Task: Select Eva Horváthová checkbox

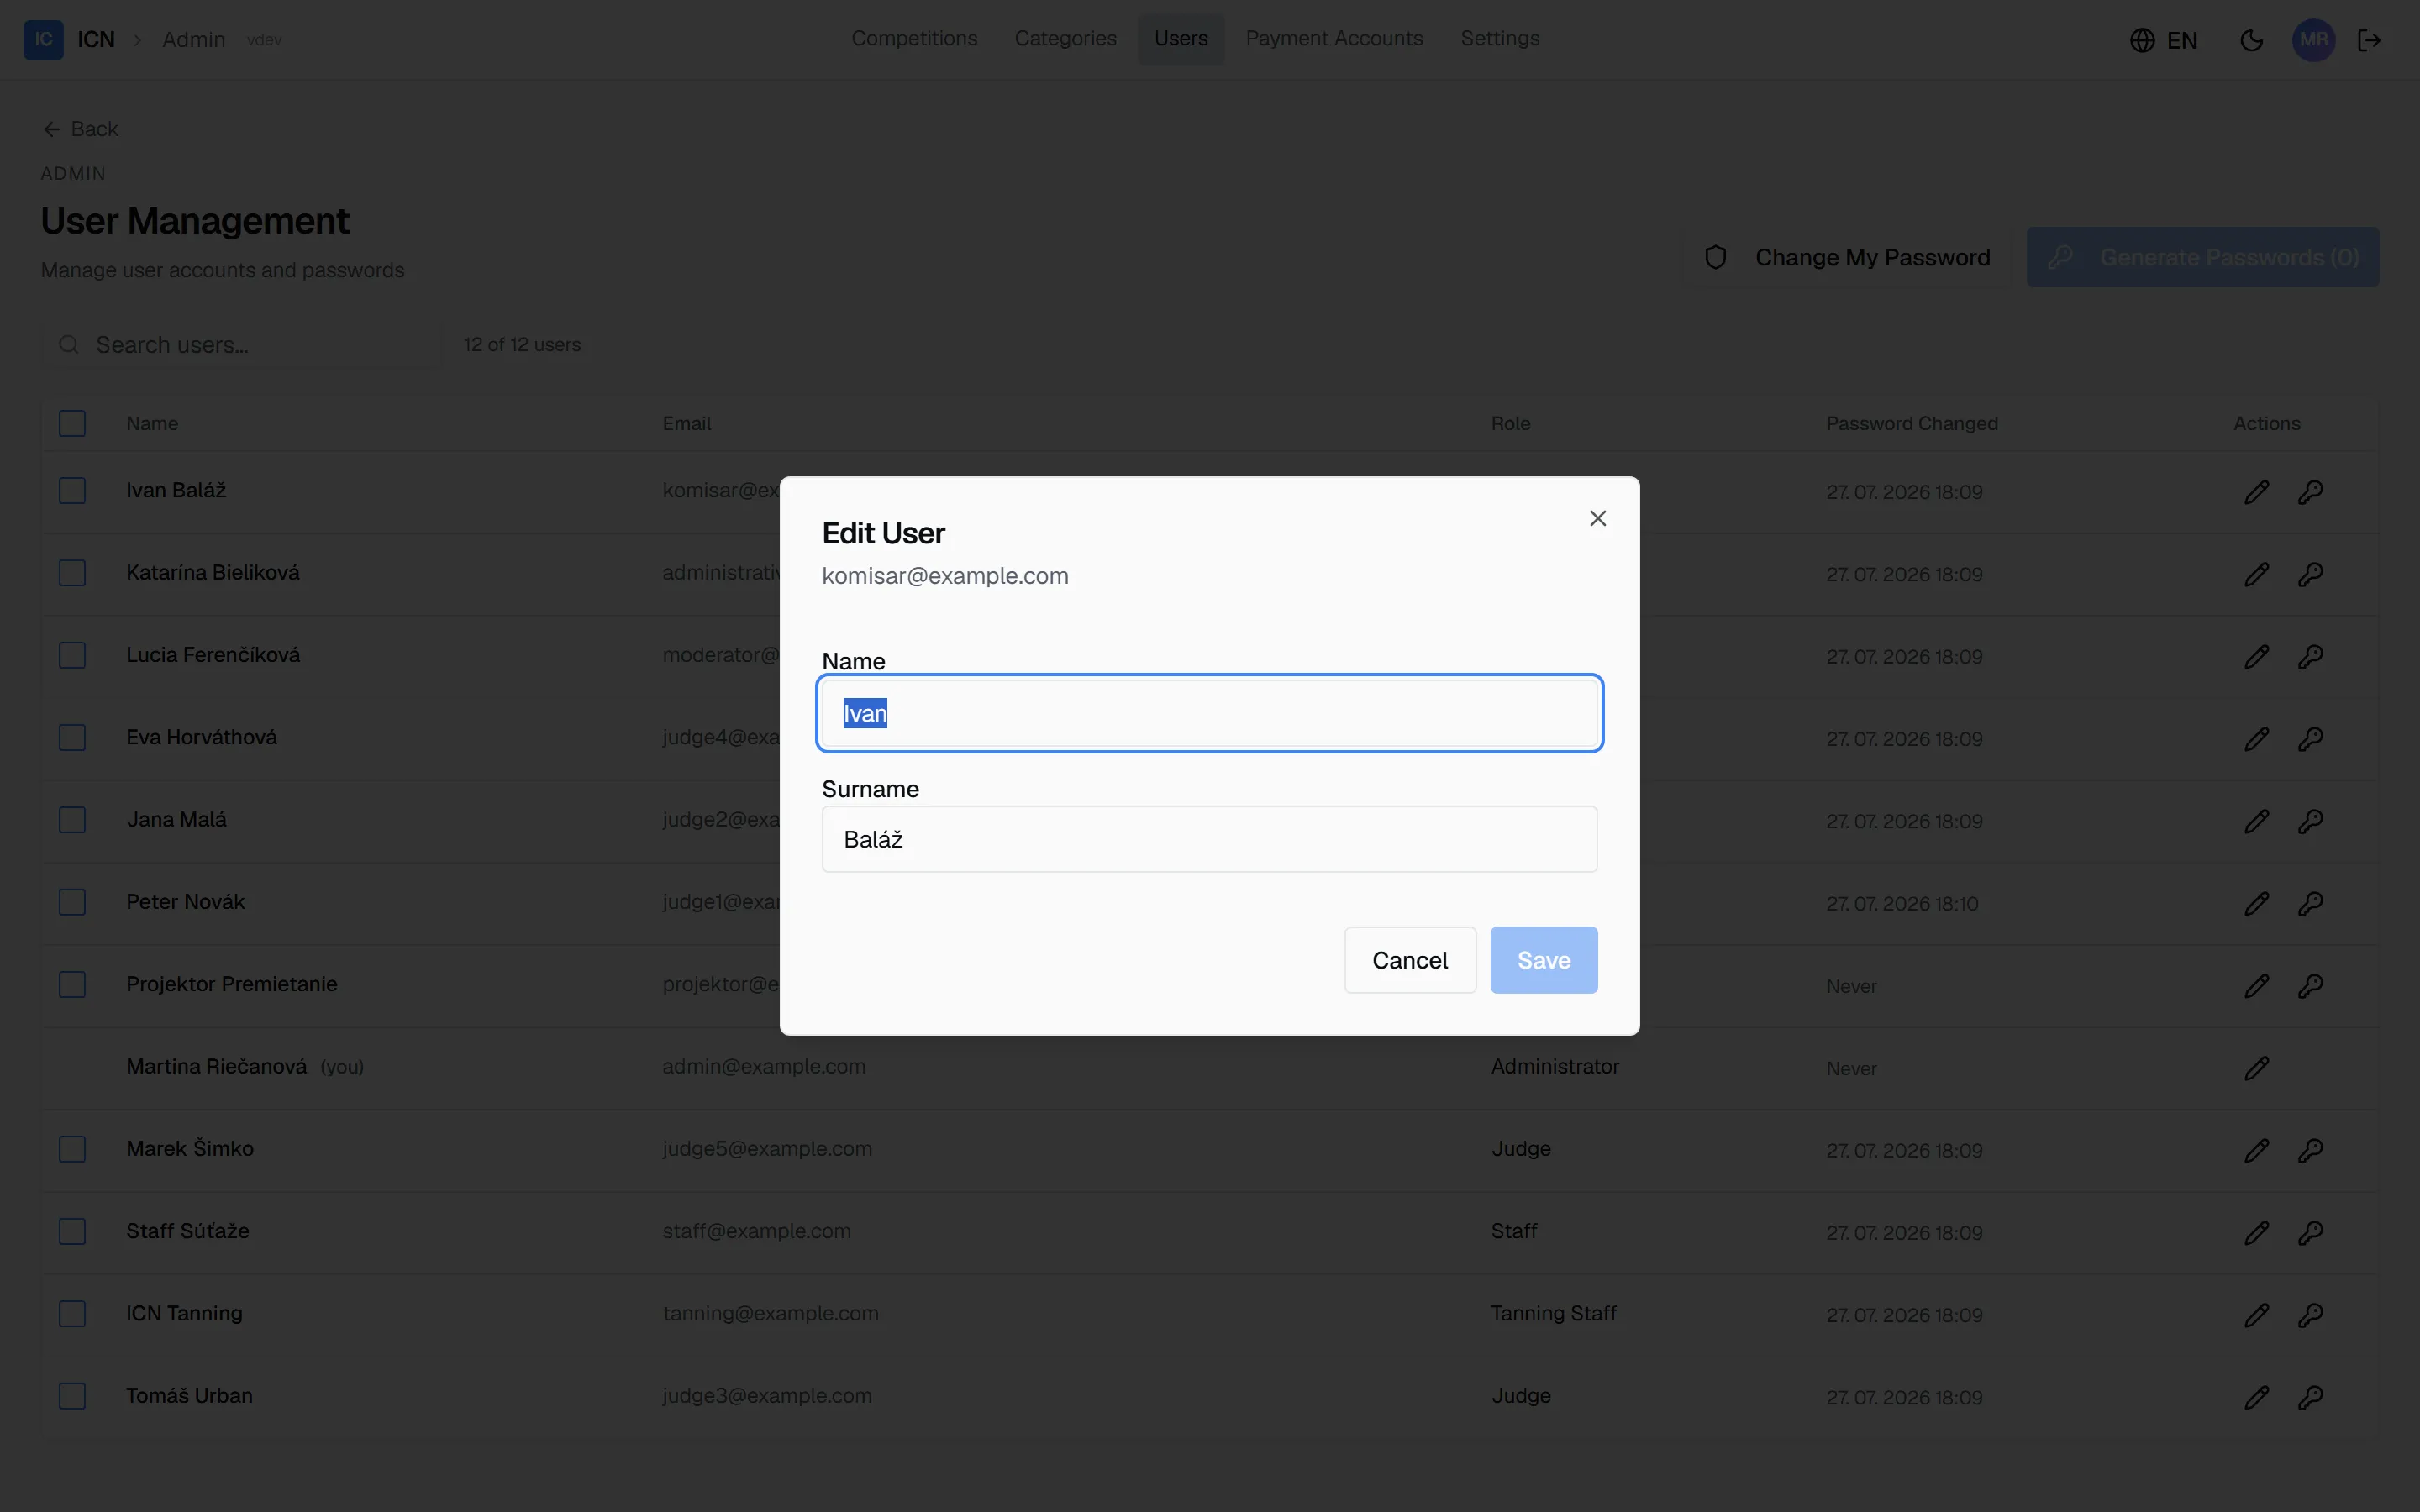Action: 72,737
